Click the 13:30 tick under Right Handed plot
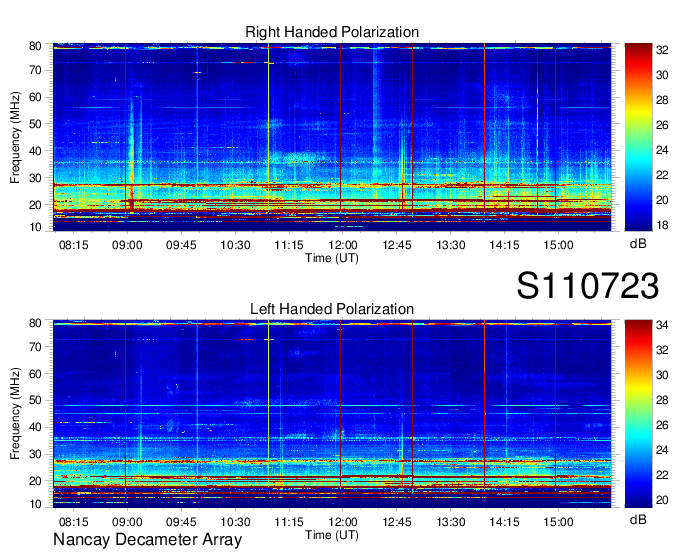 coord(451,245)
